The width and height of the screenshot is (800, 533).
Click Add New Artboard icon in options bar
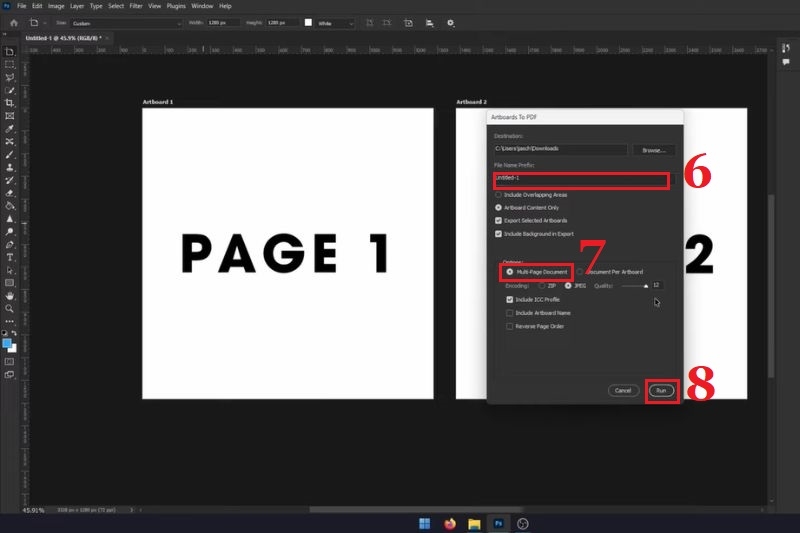[x=408, y=23]
